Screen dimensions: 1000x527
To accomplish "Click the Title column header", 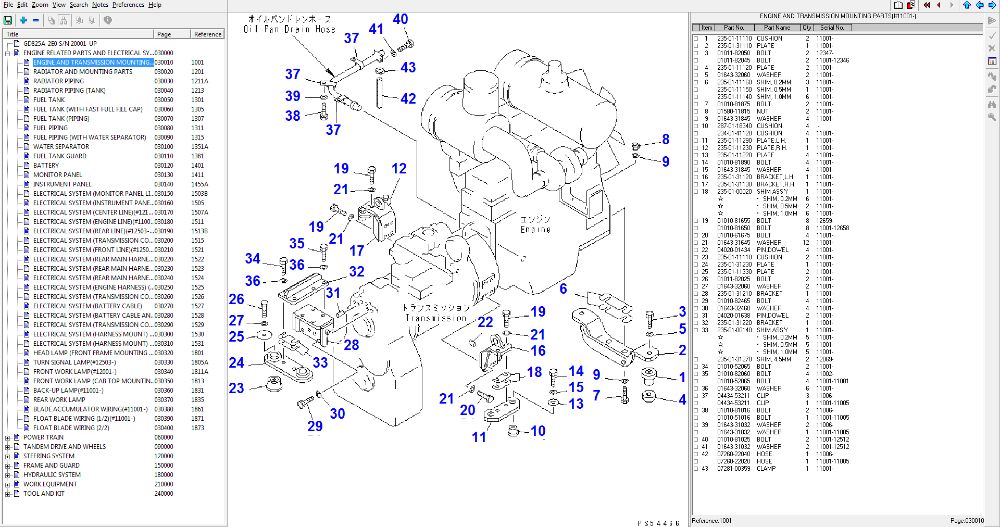I will [78, 34].
